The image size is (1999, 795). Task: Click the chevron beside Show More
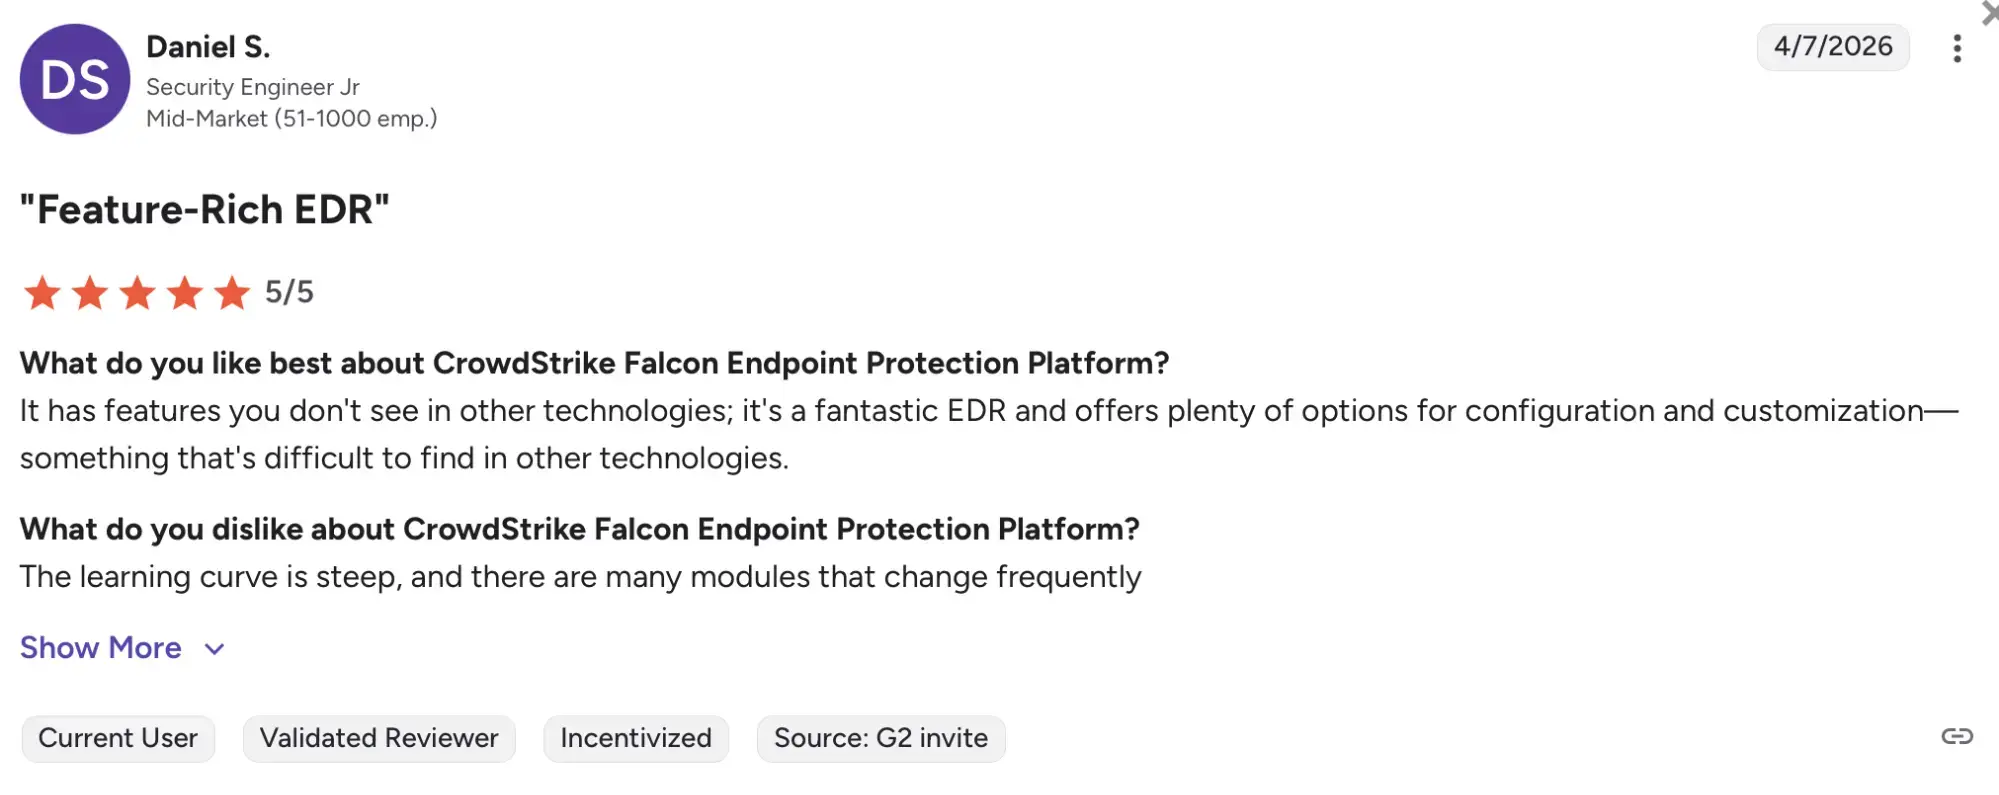pos(214,649)
